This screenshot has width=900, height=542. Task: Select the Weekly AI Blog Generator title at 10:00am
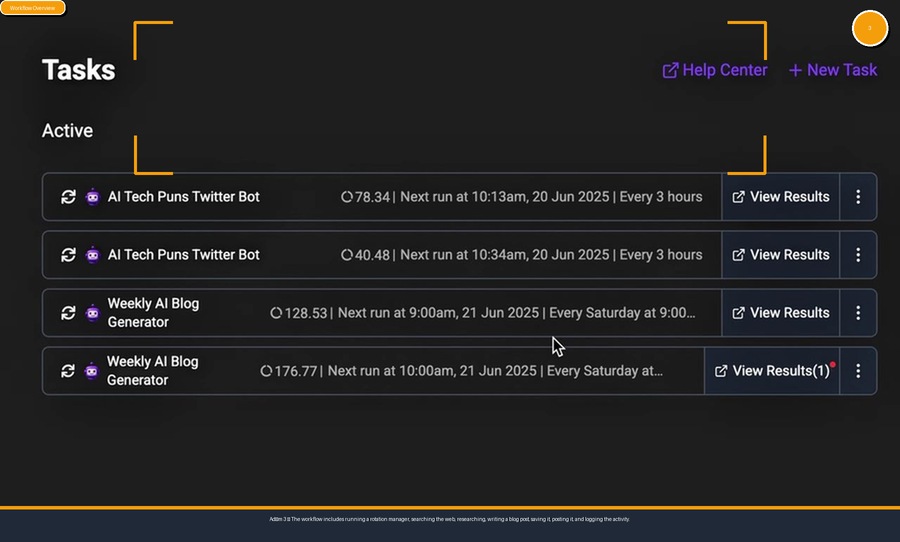tap(153, 371)
